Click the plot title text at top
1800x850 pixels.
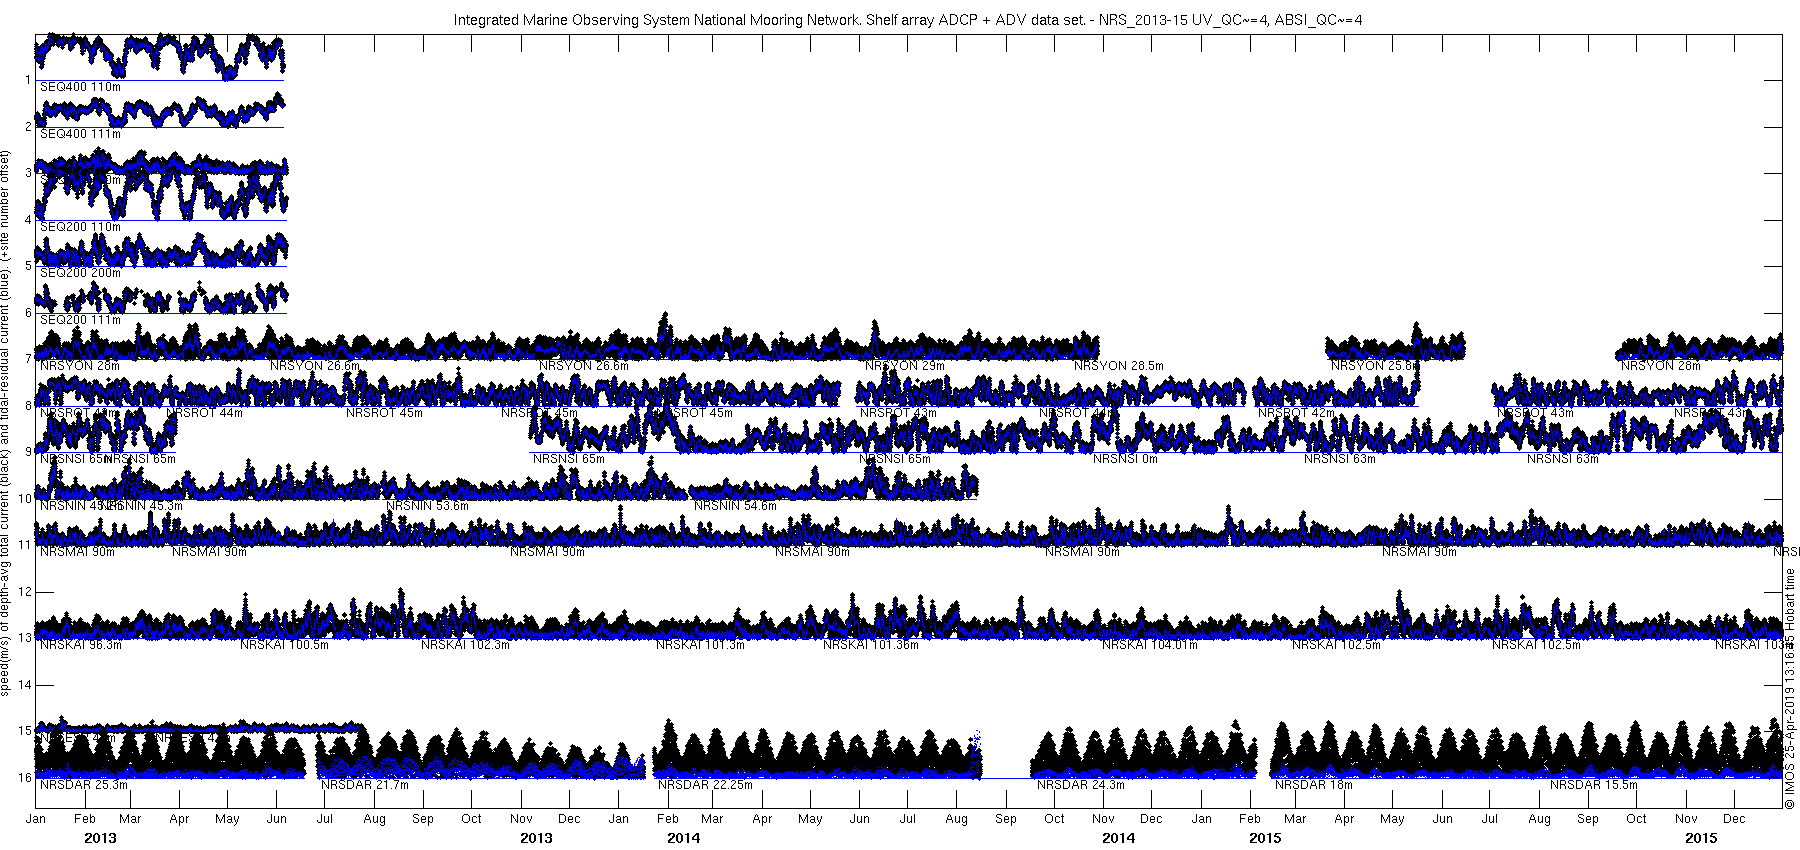tap(907, 20)
